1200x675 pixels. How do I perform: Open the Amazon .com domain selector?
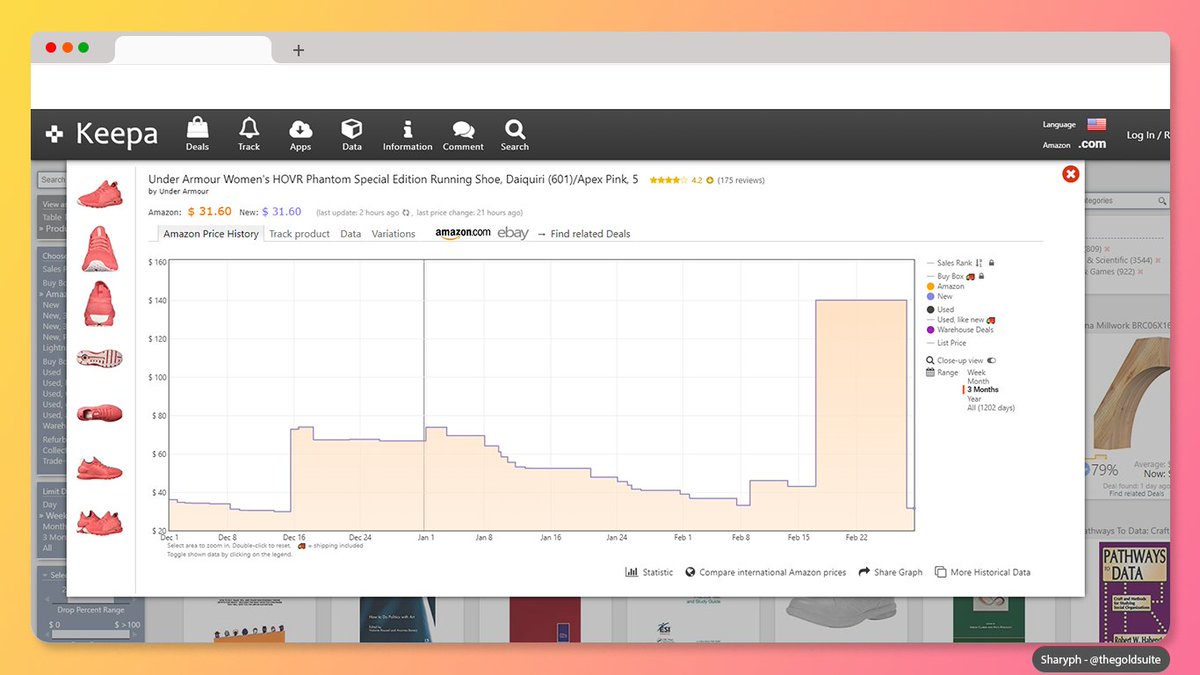click(1092, 143)
